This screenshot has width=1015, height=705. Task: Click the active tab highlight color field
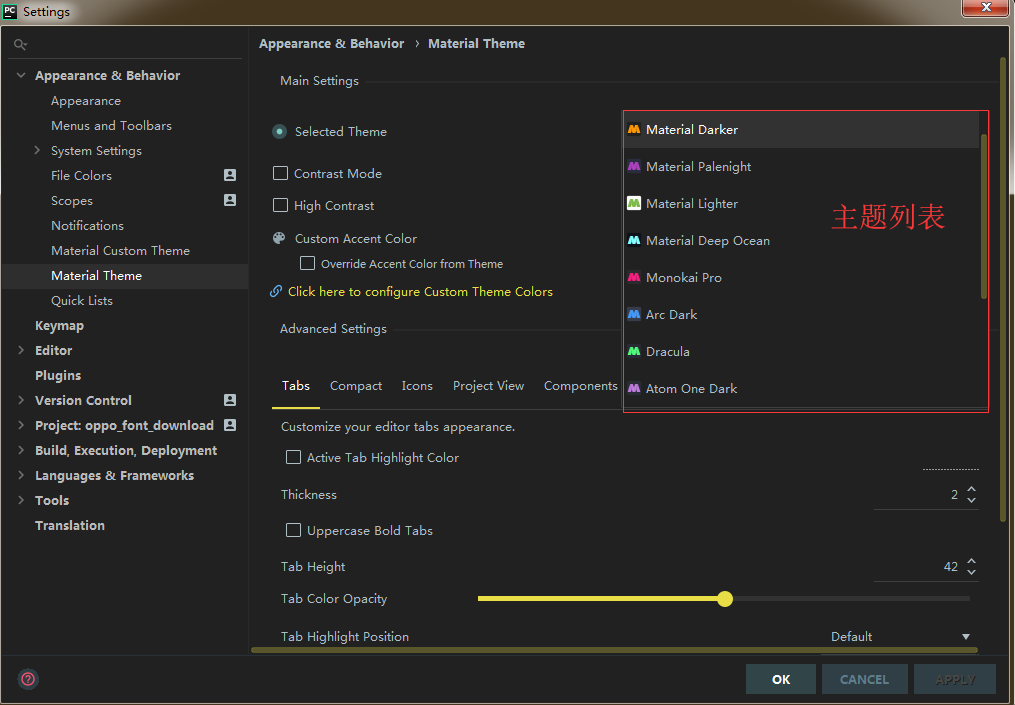click(950, 458)
